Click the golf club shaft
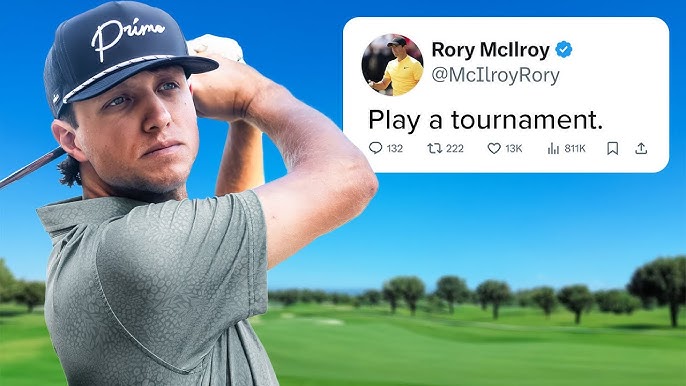Viewport: 686px width, 386px height. coord(32,167)
